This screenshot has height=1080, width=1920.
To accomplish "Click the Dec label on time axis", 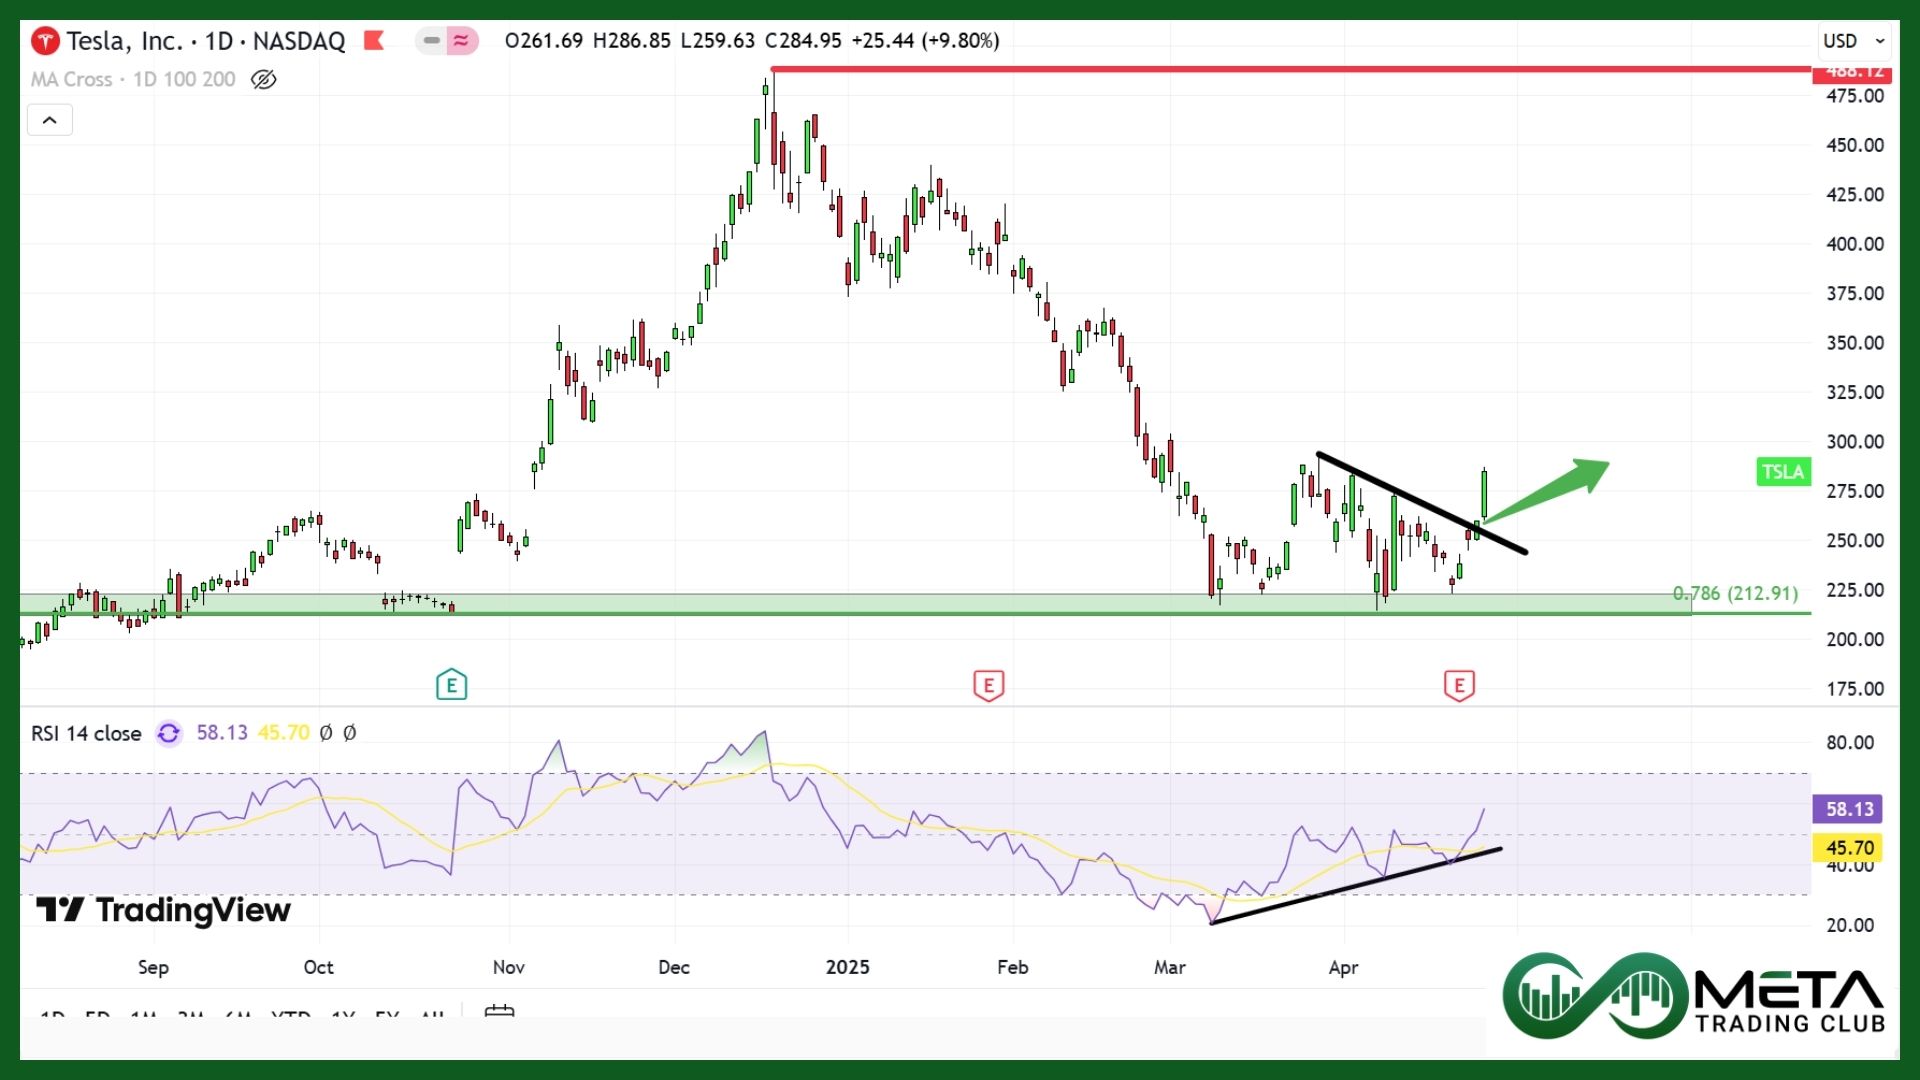I will [674, 967].
